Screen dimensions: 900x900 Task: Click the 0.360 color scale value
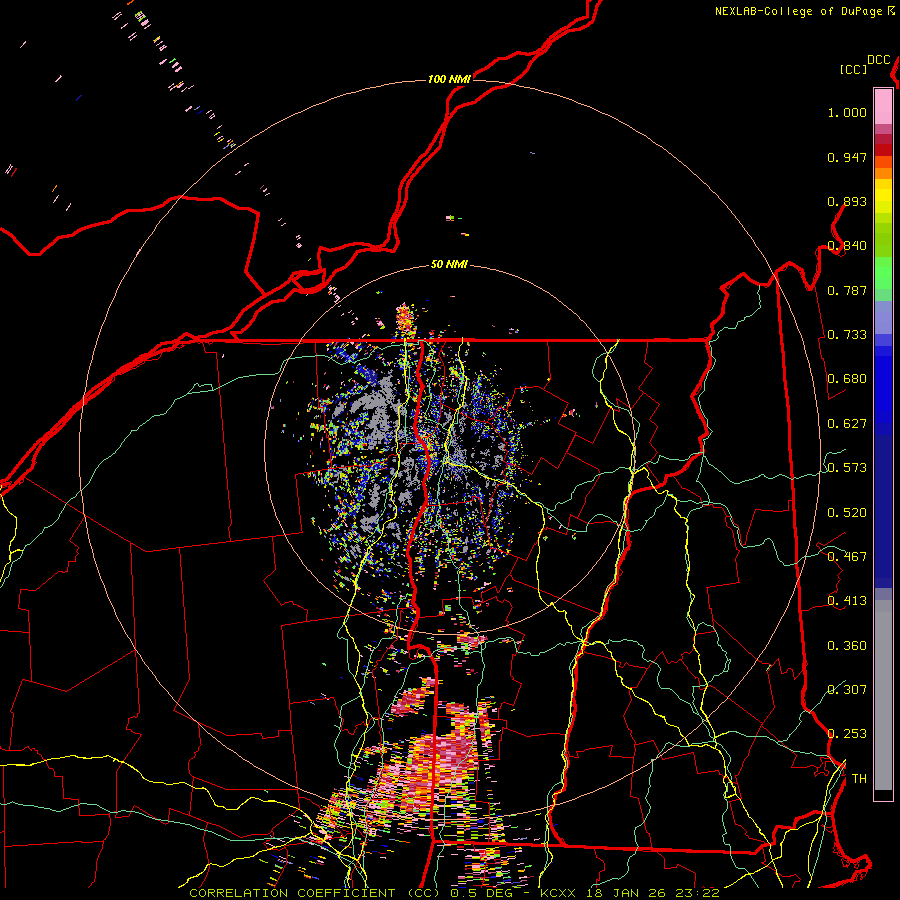847,646
